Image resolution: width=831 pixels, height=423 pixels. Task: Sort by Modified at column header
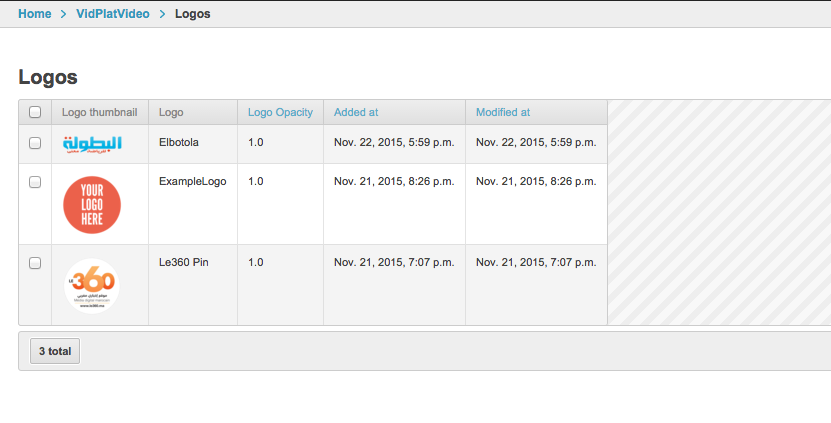[x=503, y=113]
